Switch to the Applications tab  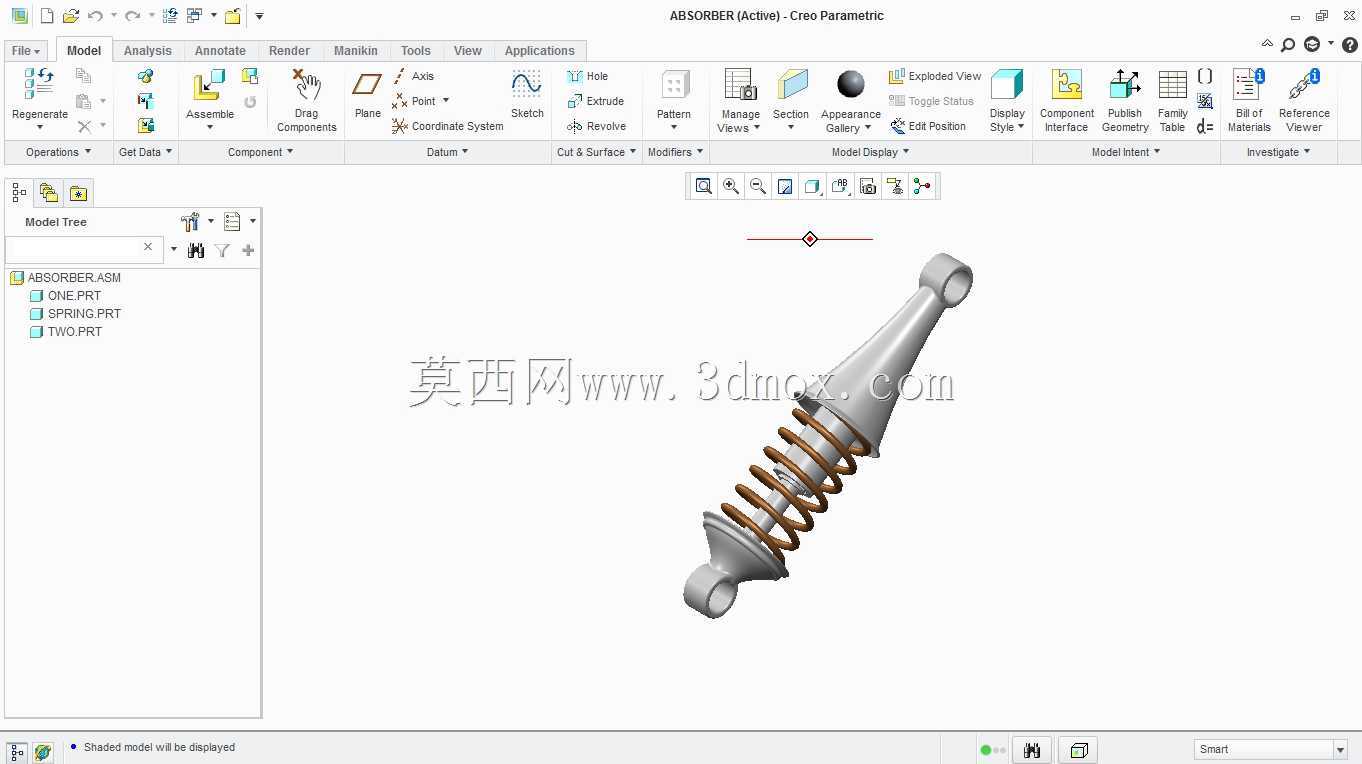(540, 51)
